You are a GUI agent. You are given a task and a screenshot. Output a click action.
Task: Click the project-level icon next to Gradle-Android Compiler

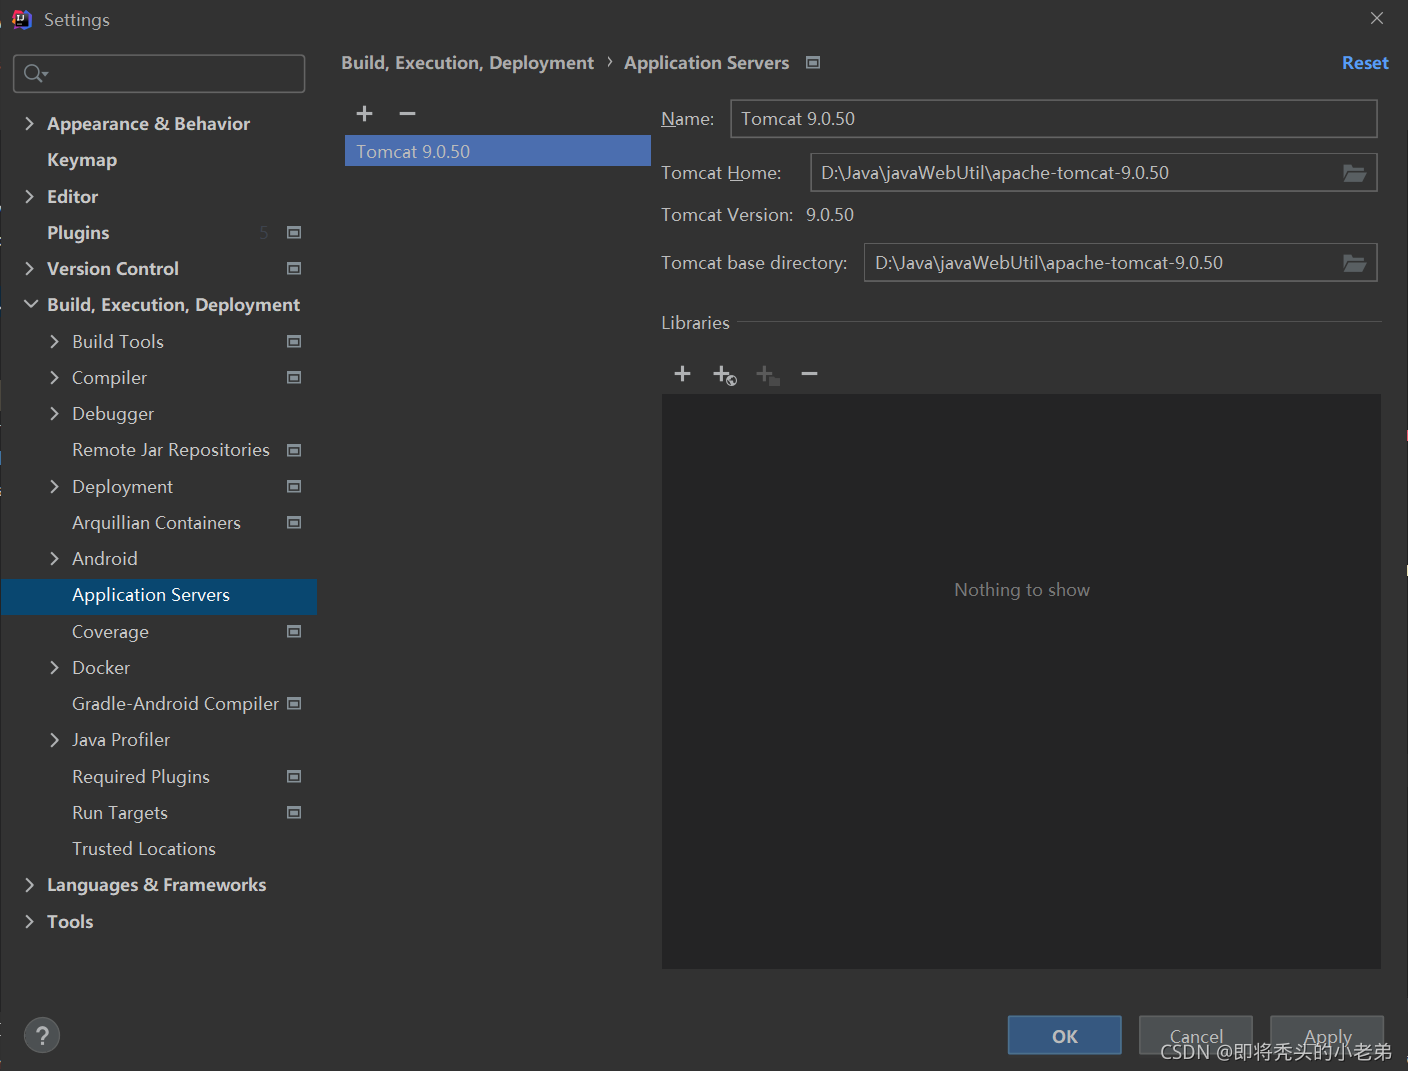[x=294, y=704]
